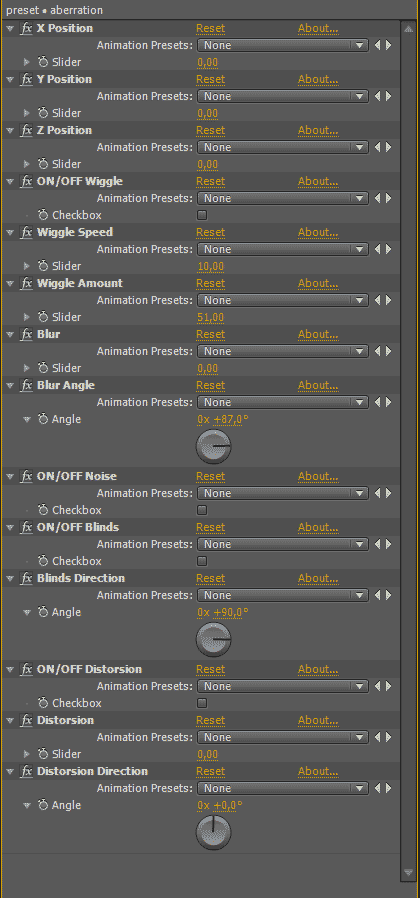Expand the Wiggle Amount Slider property
This screenshot has height=898, width=420.
(26, 317)
